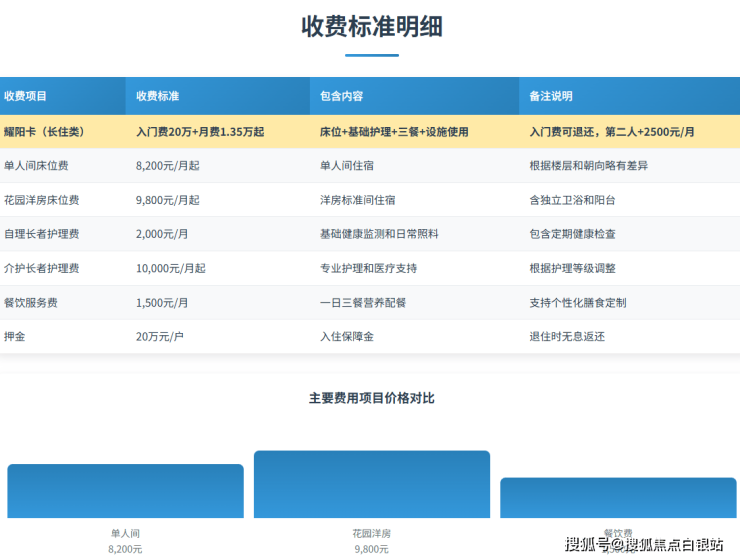Click the 介护长者护理费 row label
Viewport: 740px width, 560px height.
point(41,268)
